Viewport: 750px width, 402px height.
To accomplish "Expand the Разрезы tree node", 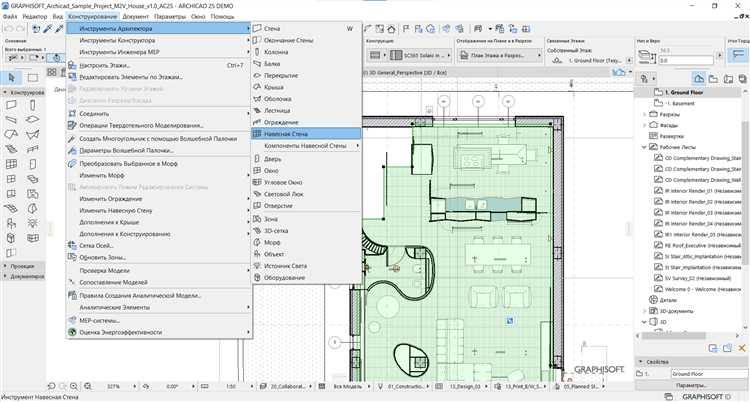I will pos(644,114).
